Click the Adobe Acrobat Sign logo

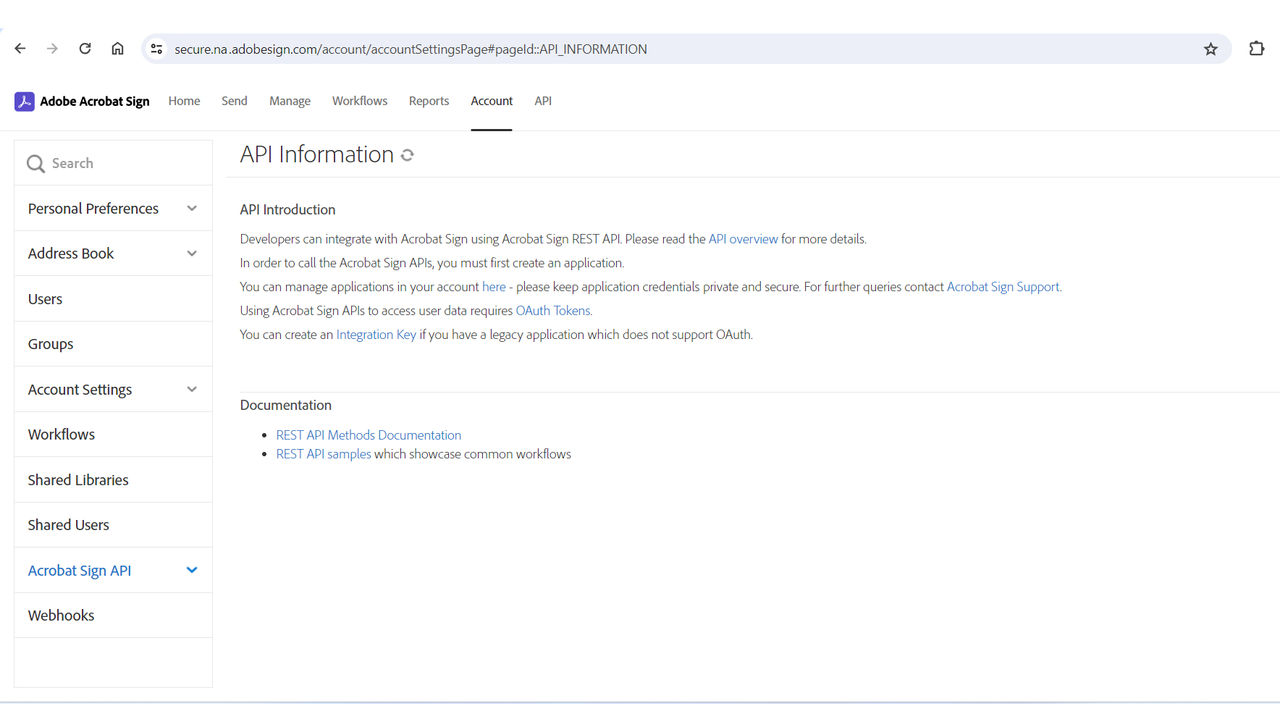[82, 101]
